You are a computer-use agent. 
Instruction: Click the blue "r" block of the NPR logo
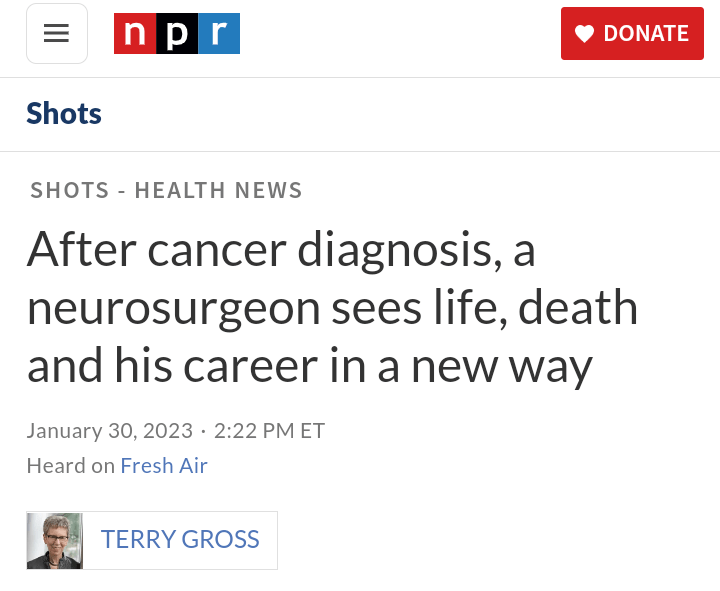218,33
